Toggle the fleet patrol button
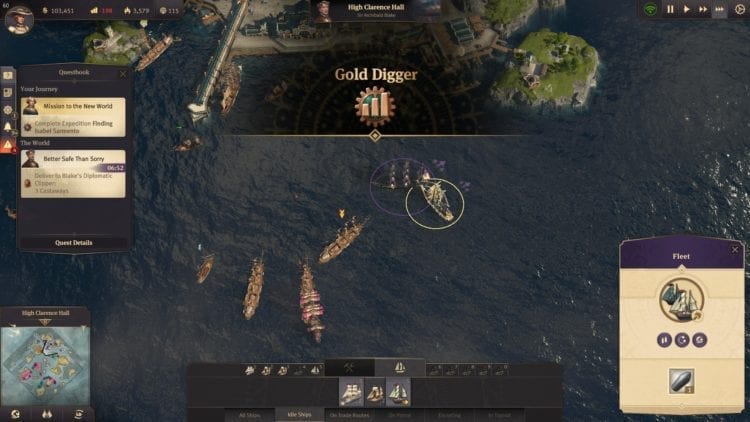750x422 pixels. coord(682,340)
